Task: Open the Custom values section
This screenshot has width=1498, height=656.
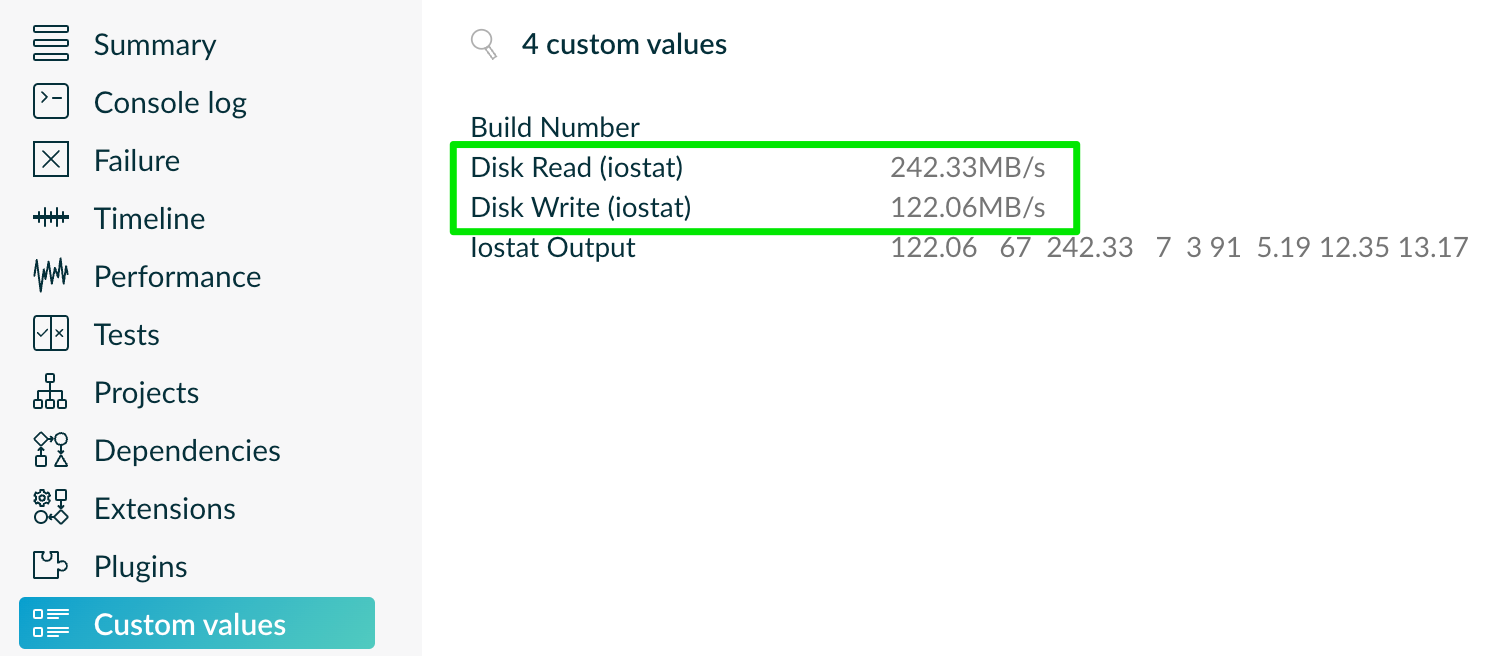Action: [x=190, y=625]
